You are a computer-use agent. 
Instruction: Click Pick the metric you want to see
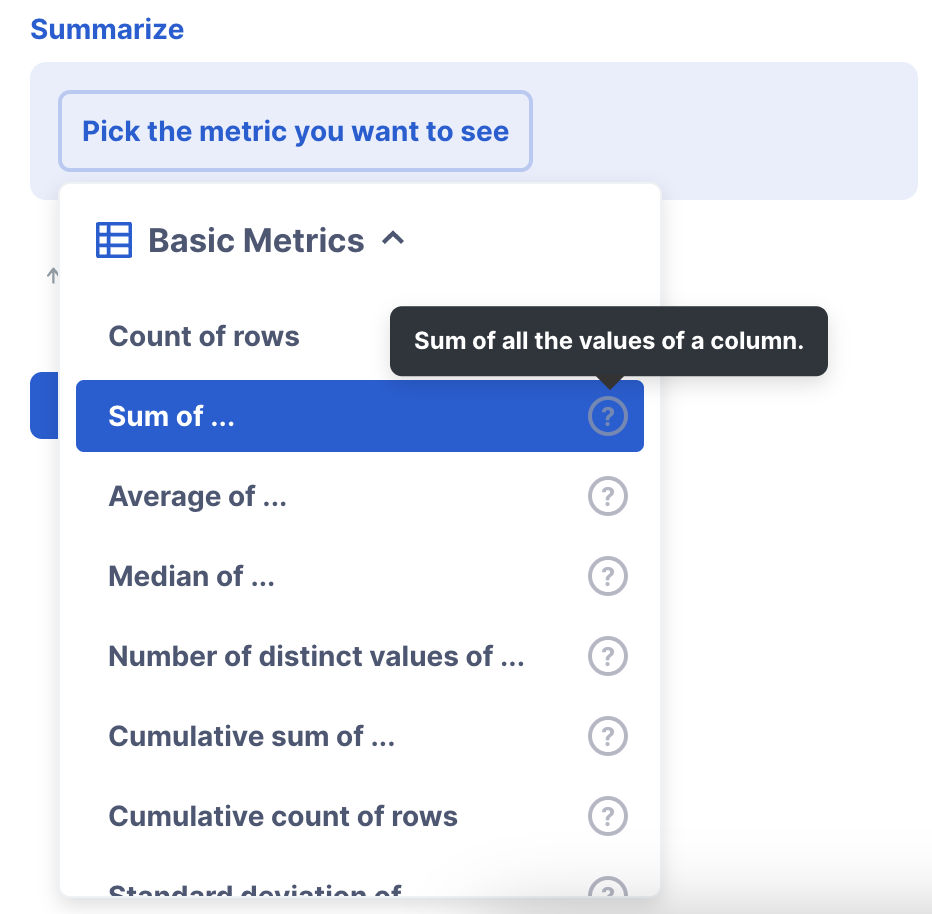pos(295,131)
